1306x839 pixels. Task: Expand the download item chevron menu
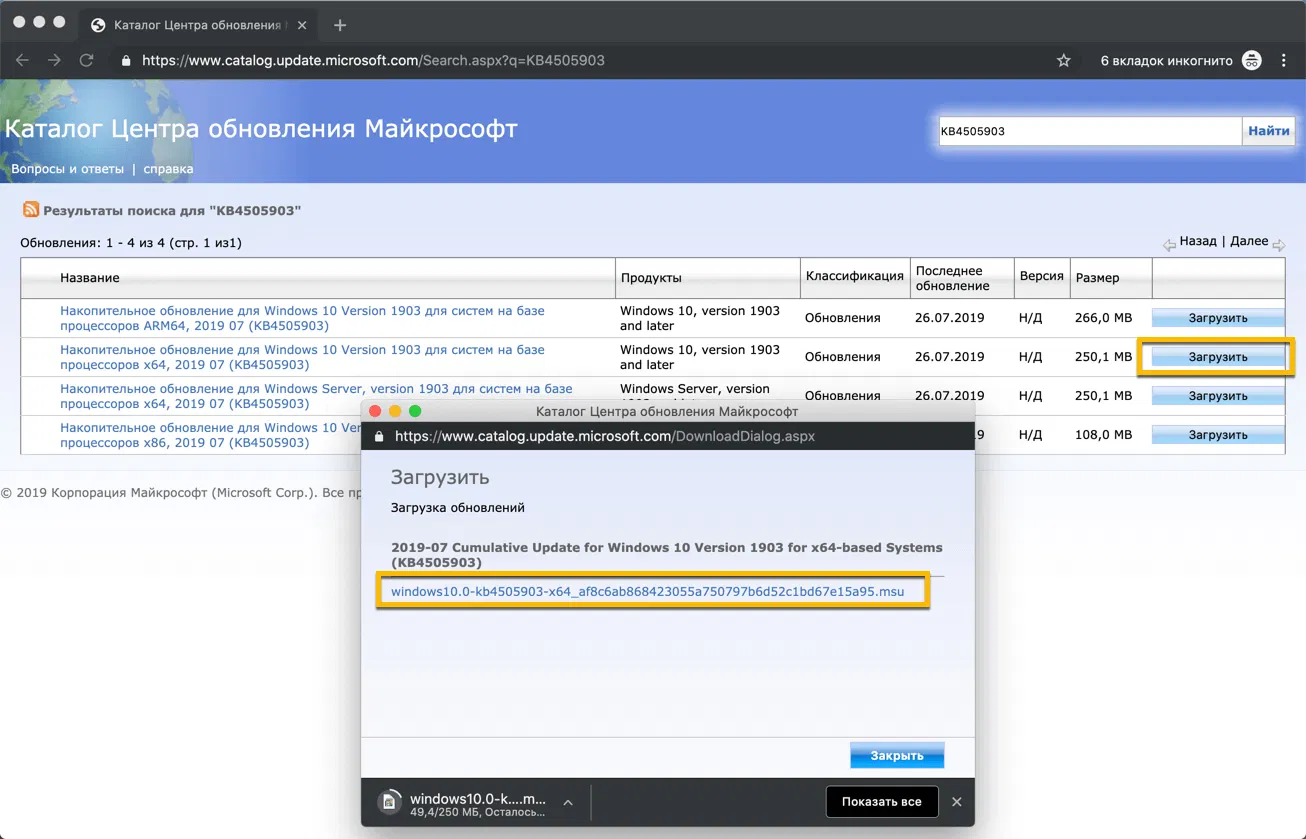point(568,801)
